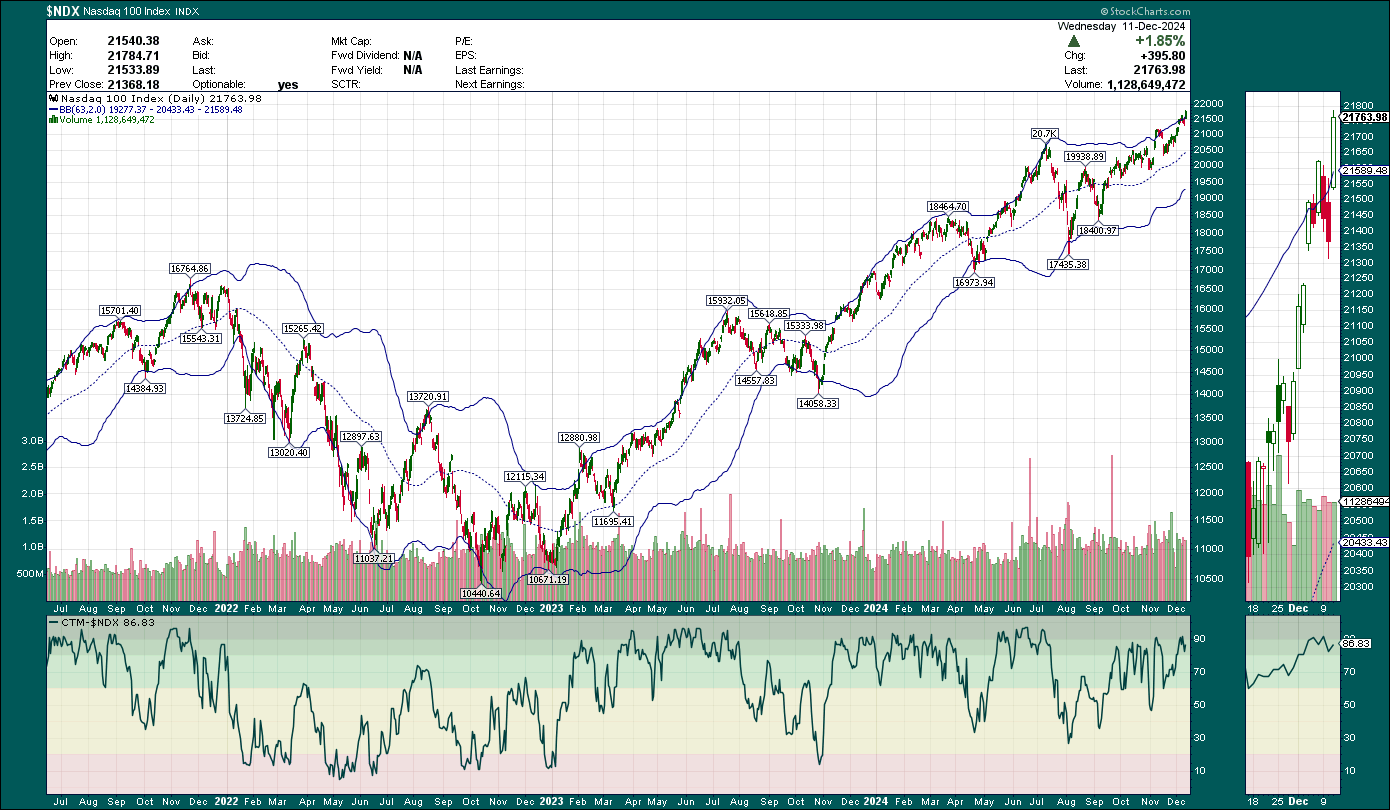Image resolution: width=1390 pixels, height=810 pixels.
Task: Click the Fwd Yield N/A value
Action: coord(412,70)
